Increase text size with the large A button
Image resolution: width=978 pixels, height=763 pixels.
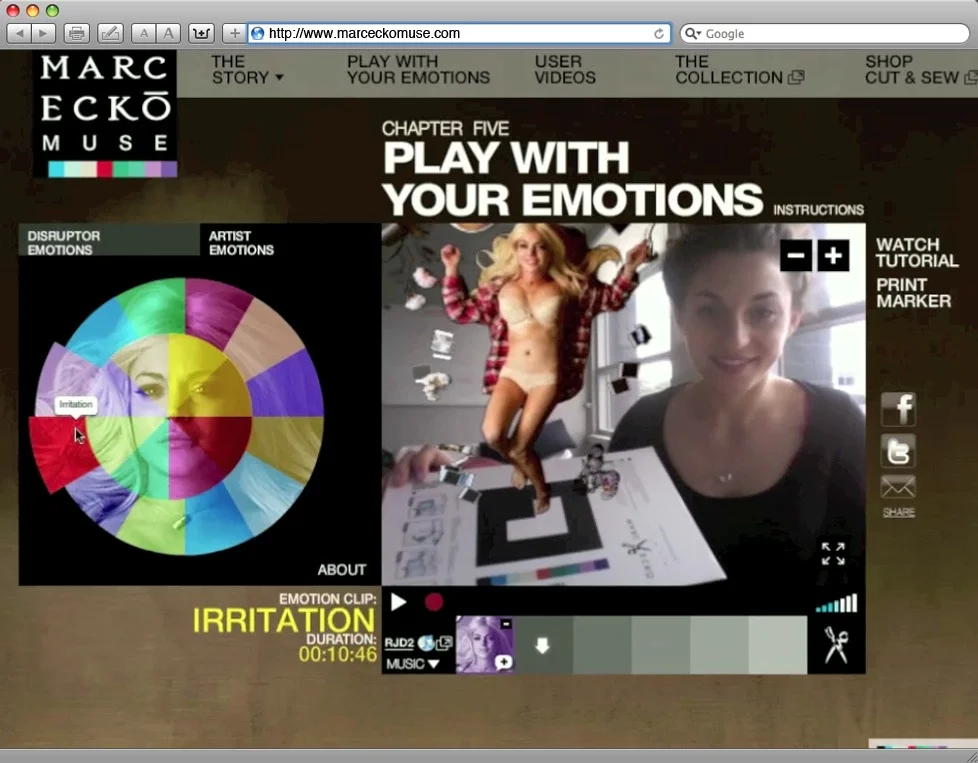coord(168,34)
